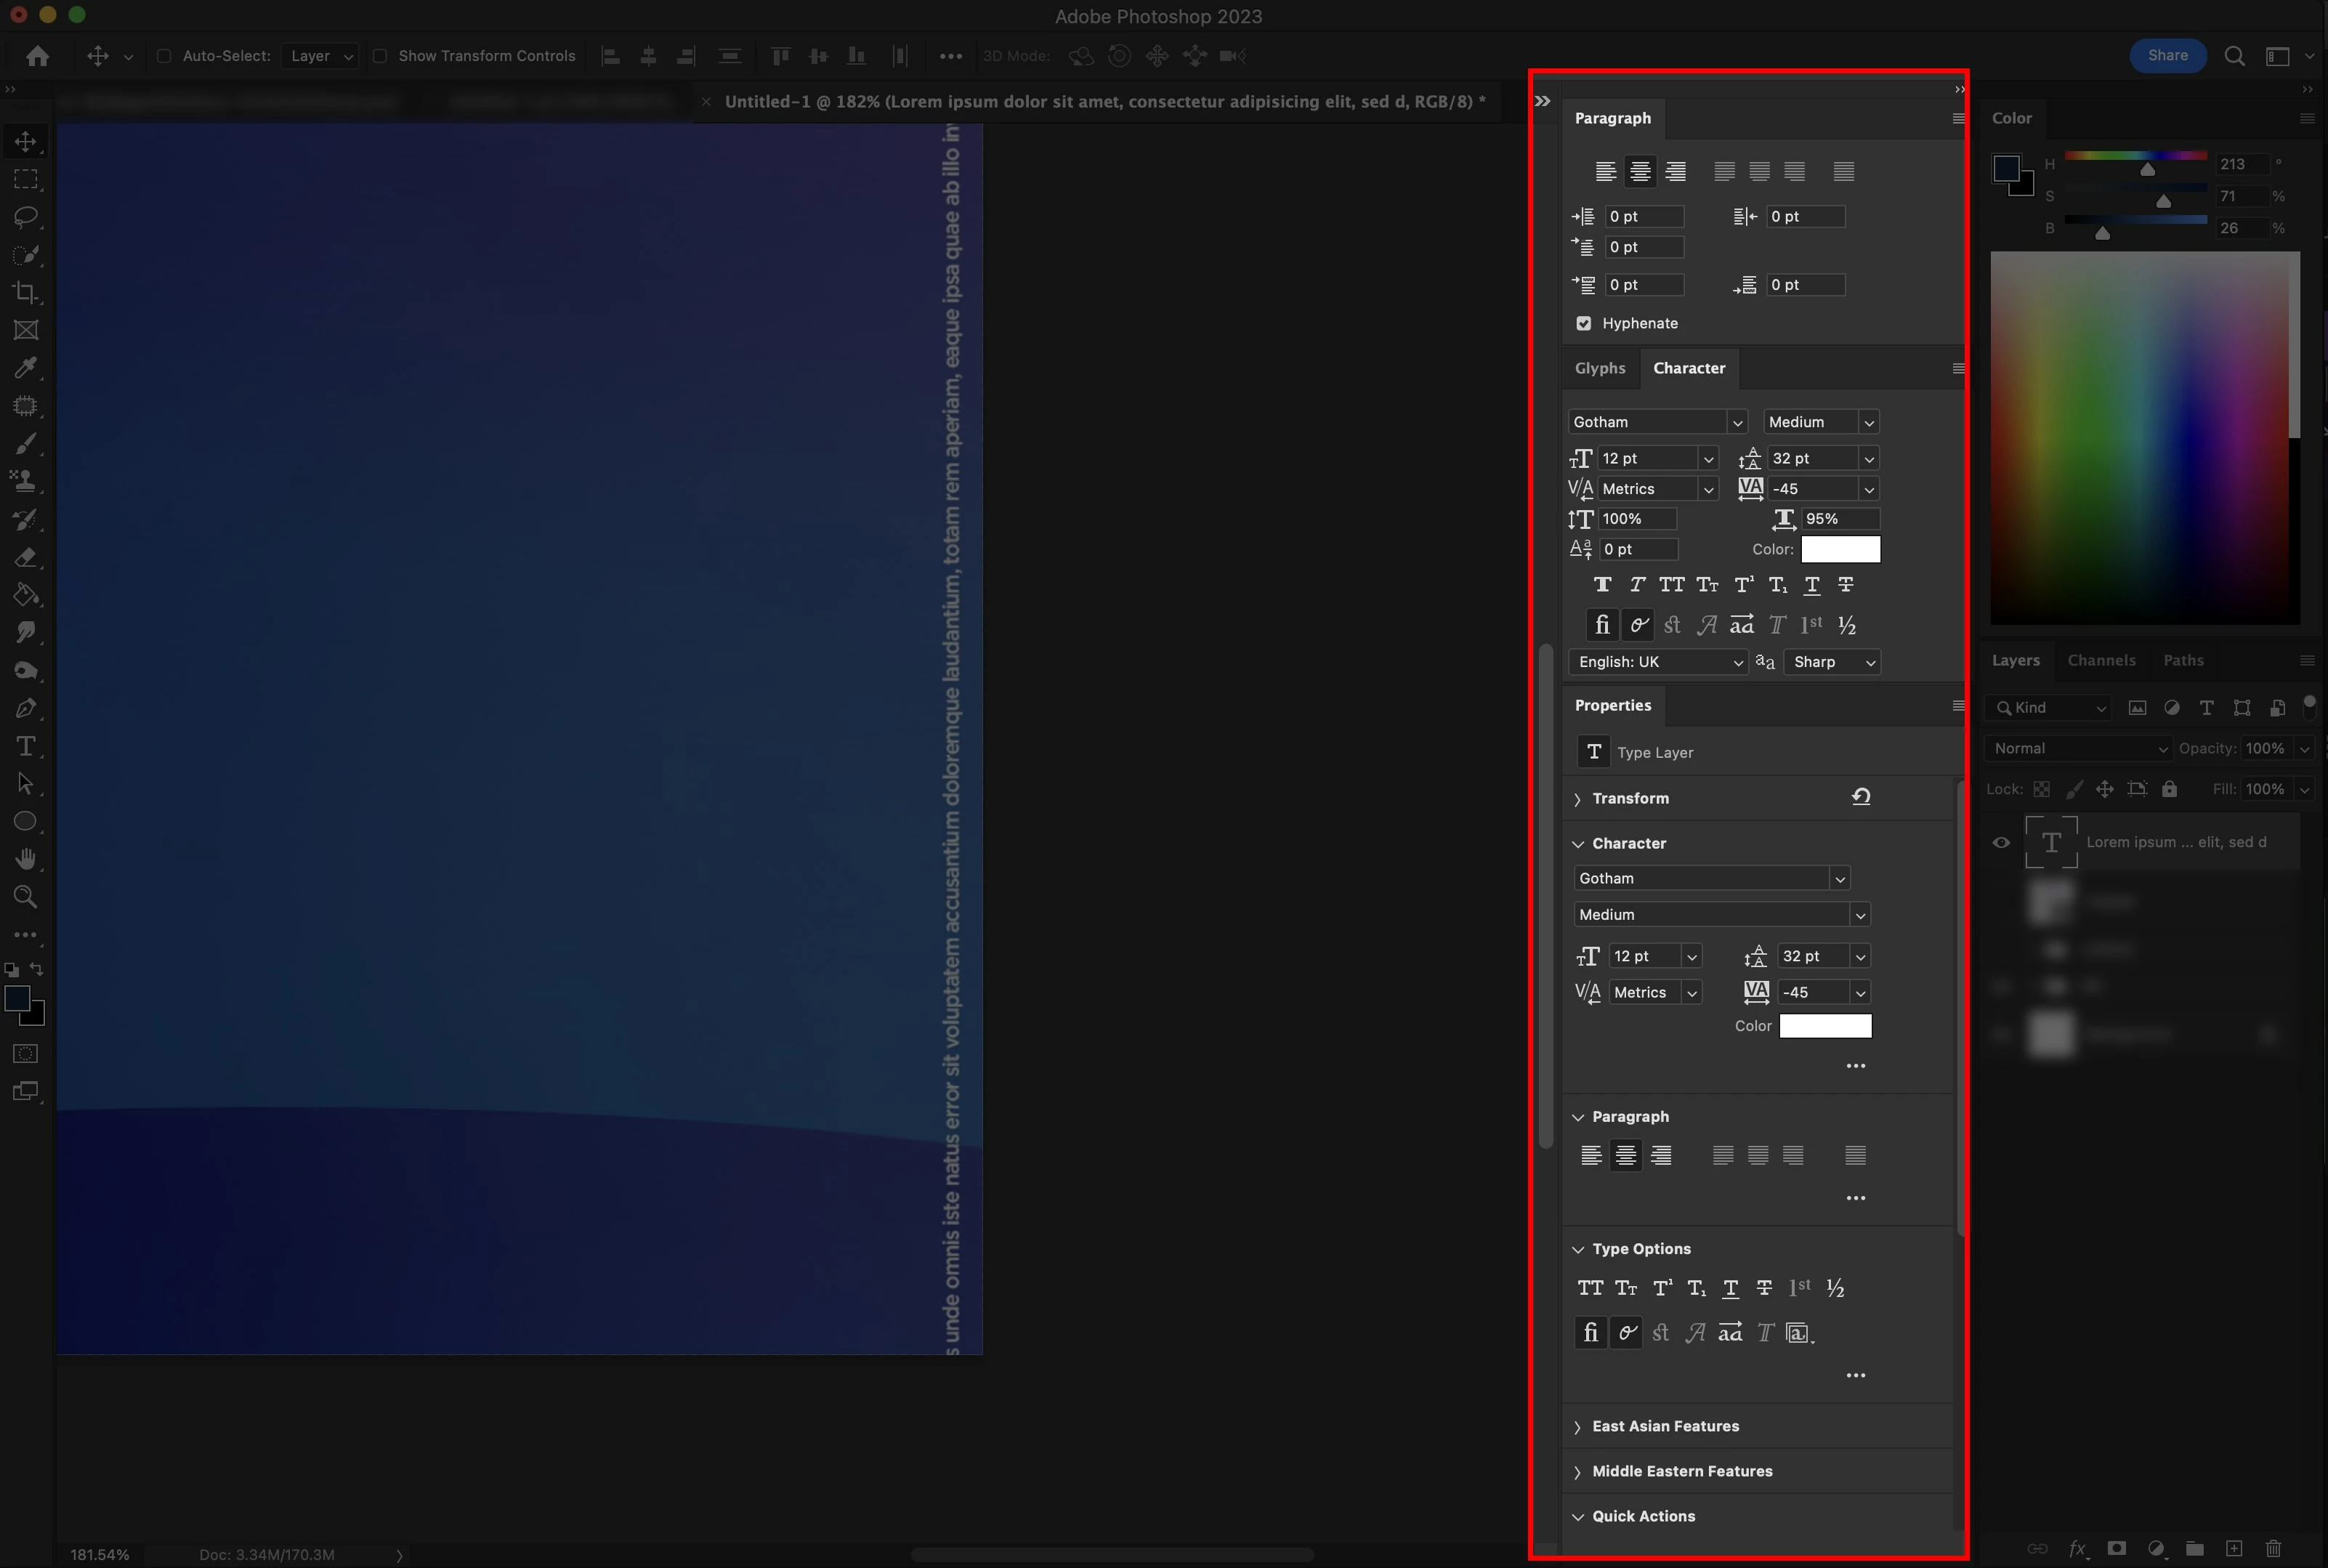Click the white text Color swatch in Character panel

point(1840,549)
